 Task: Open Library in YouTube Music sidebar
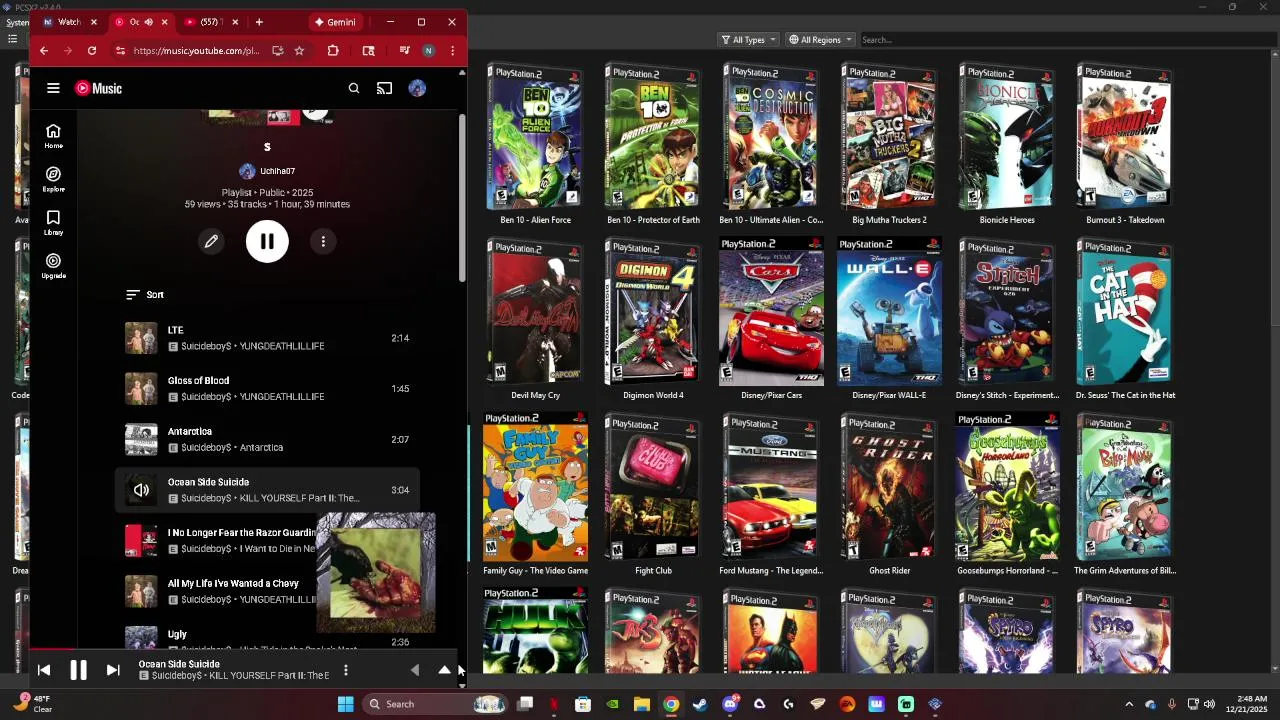click(x=53, y=223)
